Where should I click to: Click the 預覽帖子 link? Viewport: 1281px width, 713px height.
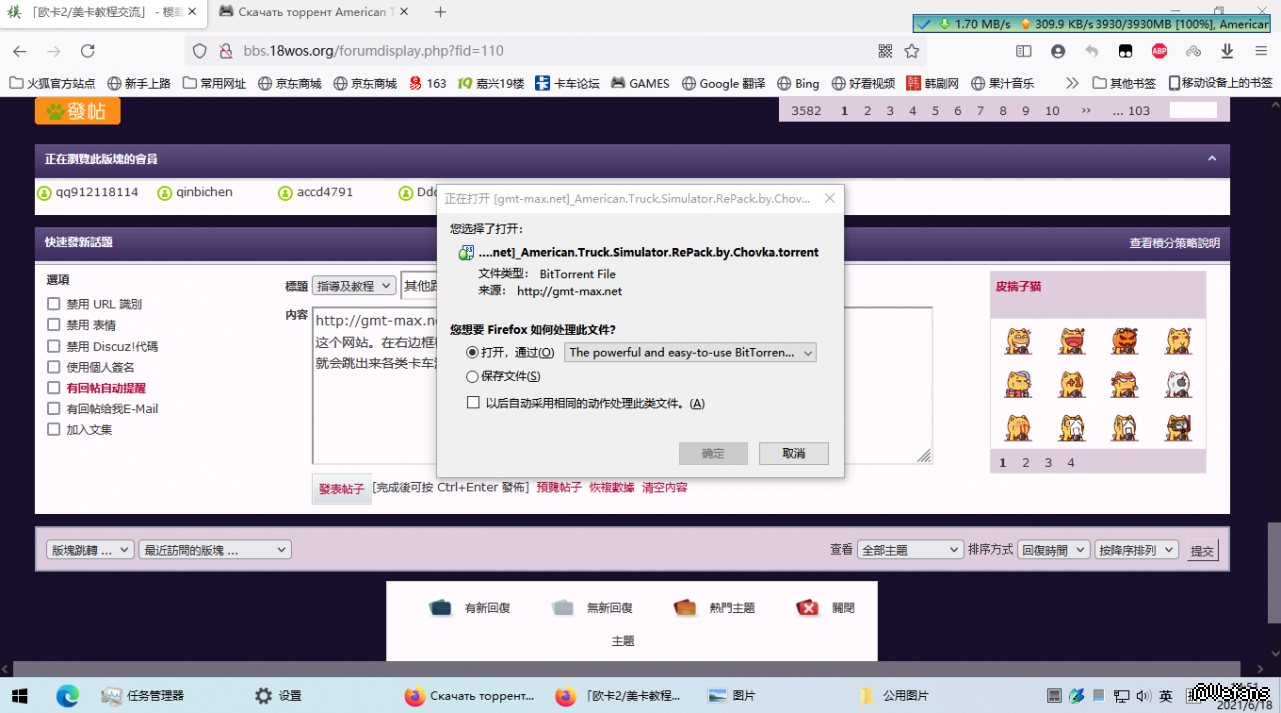559,488
